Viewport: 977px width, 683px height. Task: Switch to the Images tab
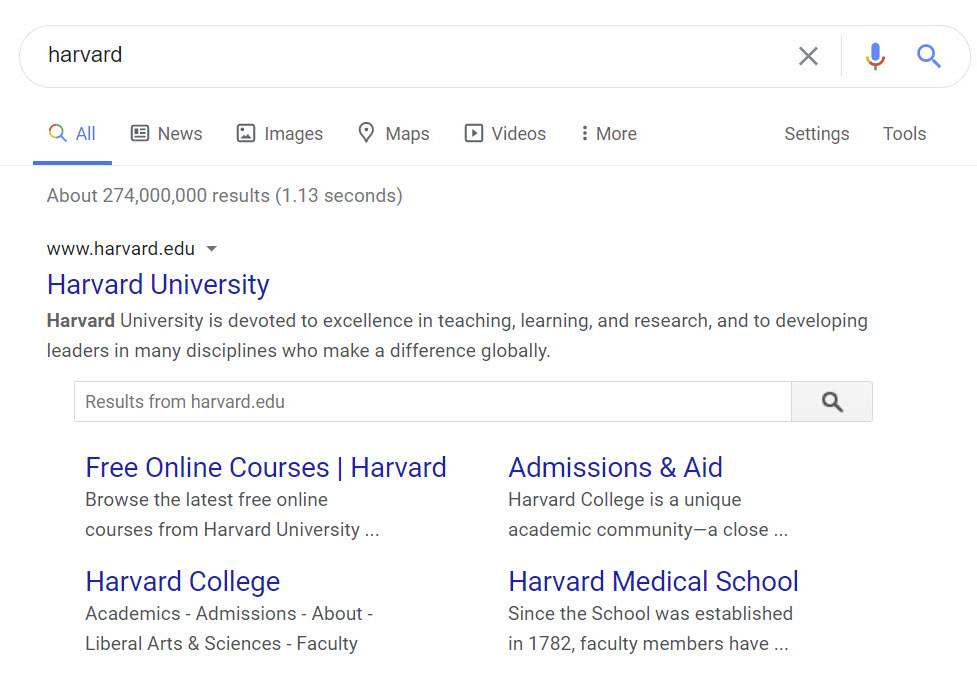[x=279, y=134]
